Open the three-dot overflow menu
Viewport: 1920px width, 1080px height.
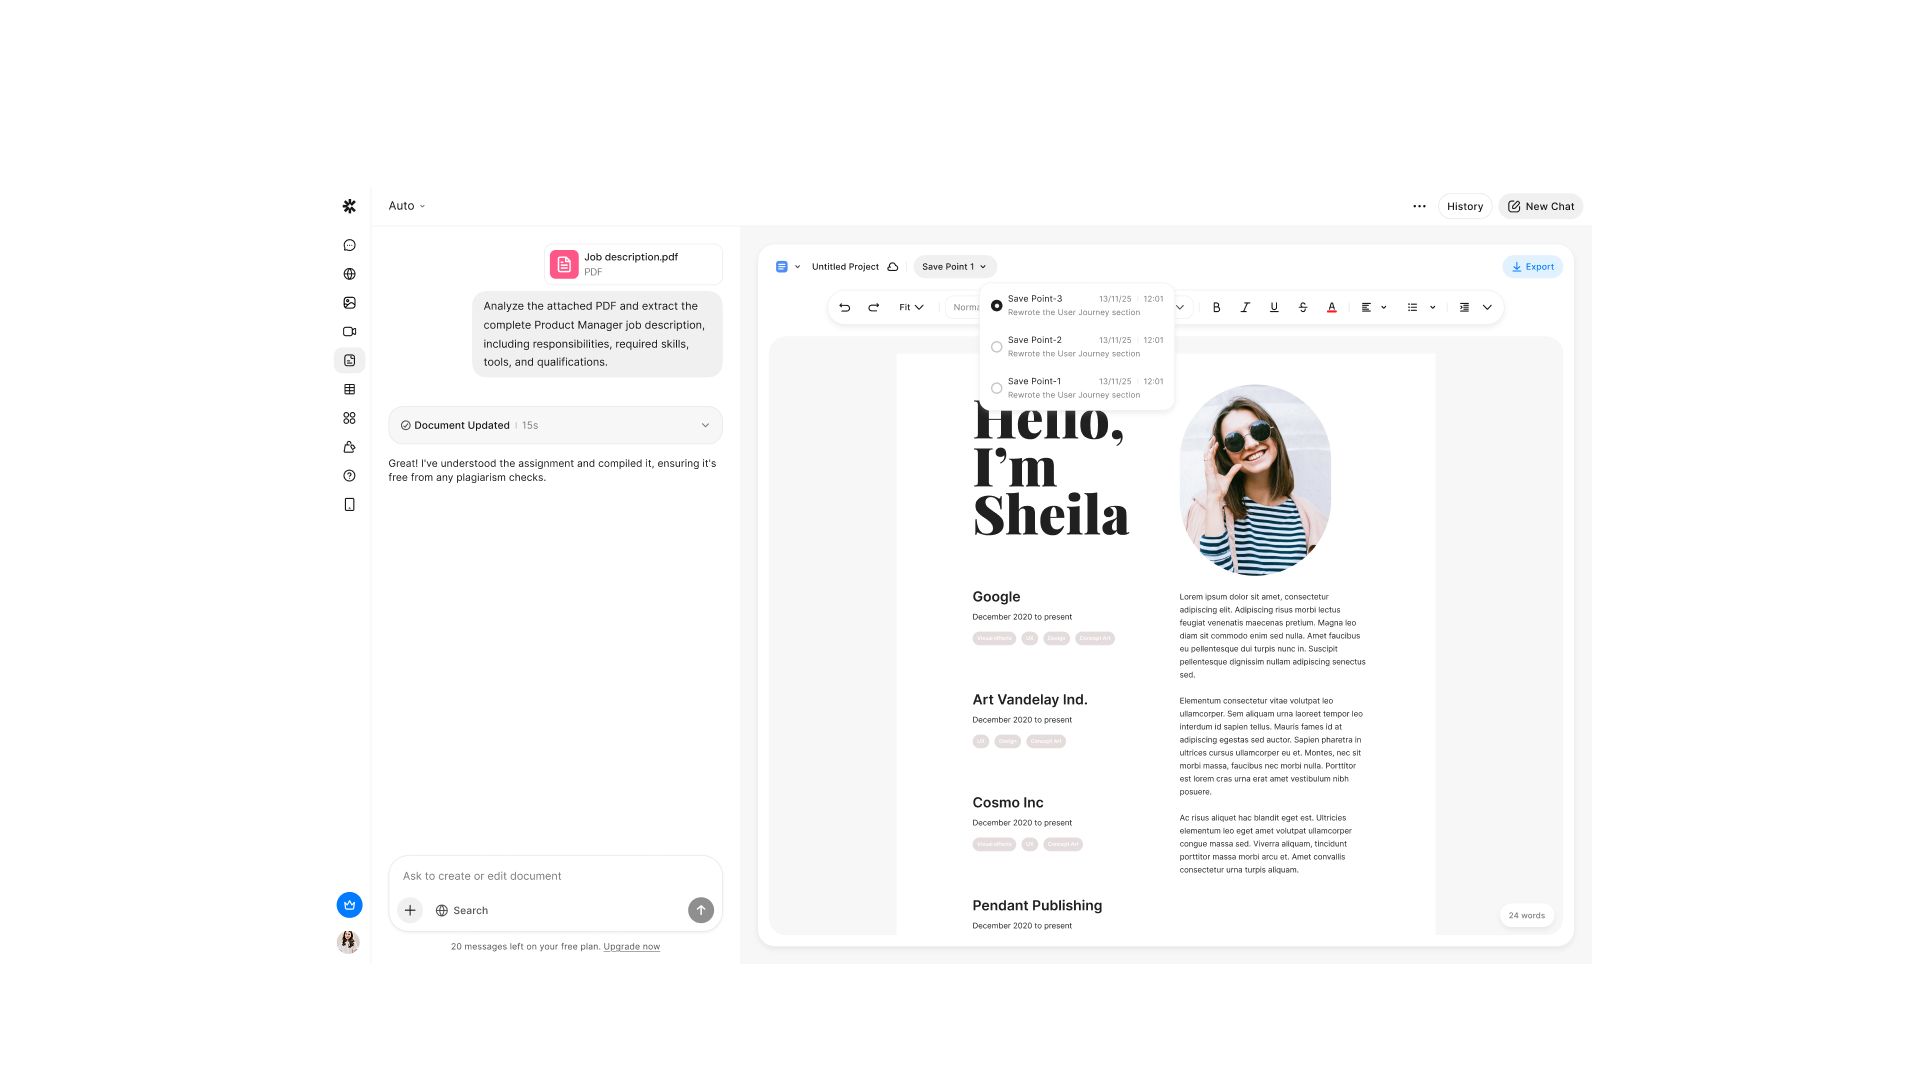(x=1419, y=206)
